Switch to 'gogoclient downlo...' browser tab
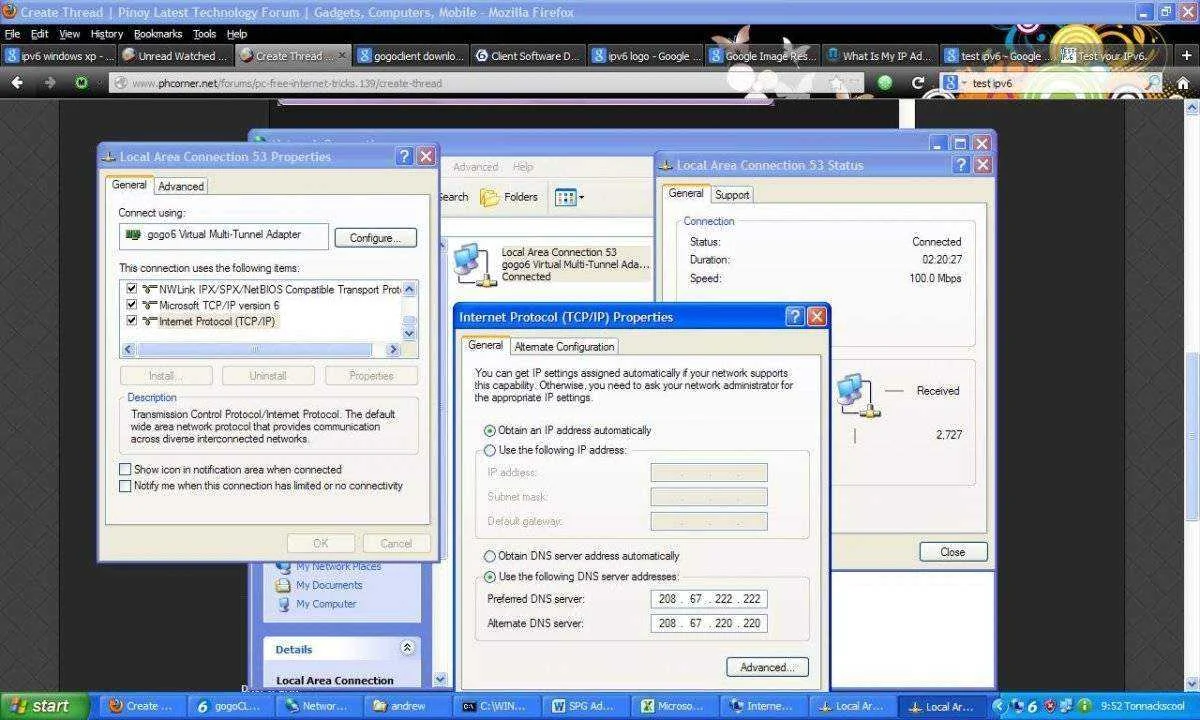1200x720 pixels. click(x=411, y=56)
